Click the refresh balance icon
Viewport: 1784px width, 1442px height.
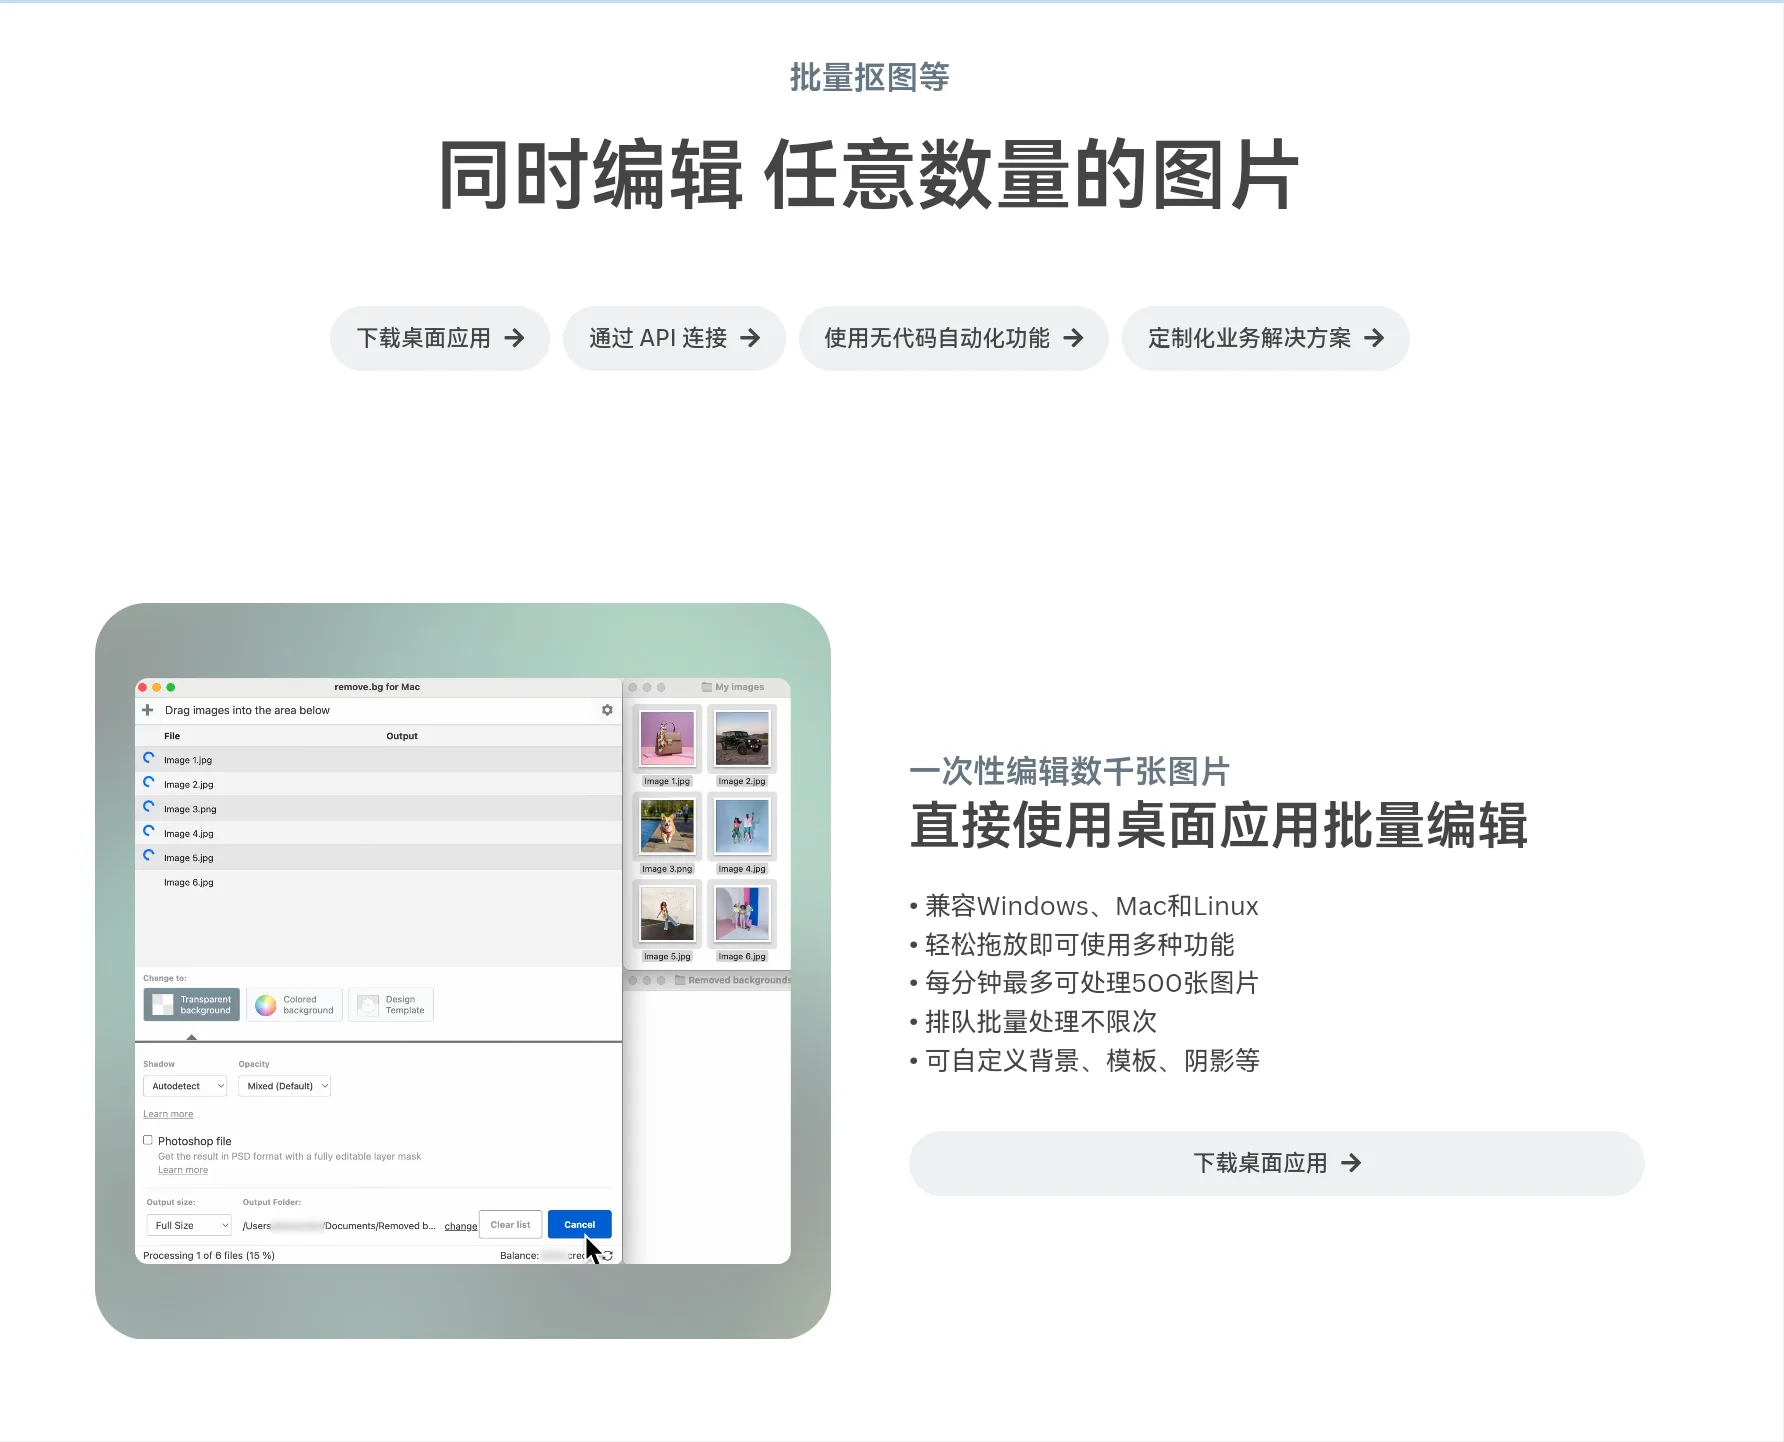coord(607,1256)
